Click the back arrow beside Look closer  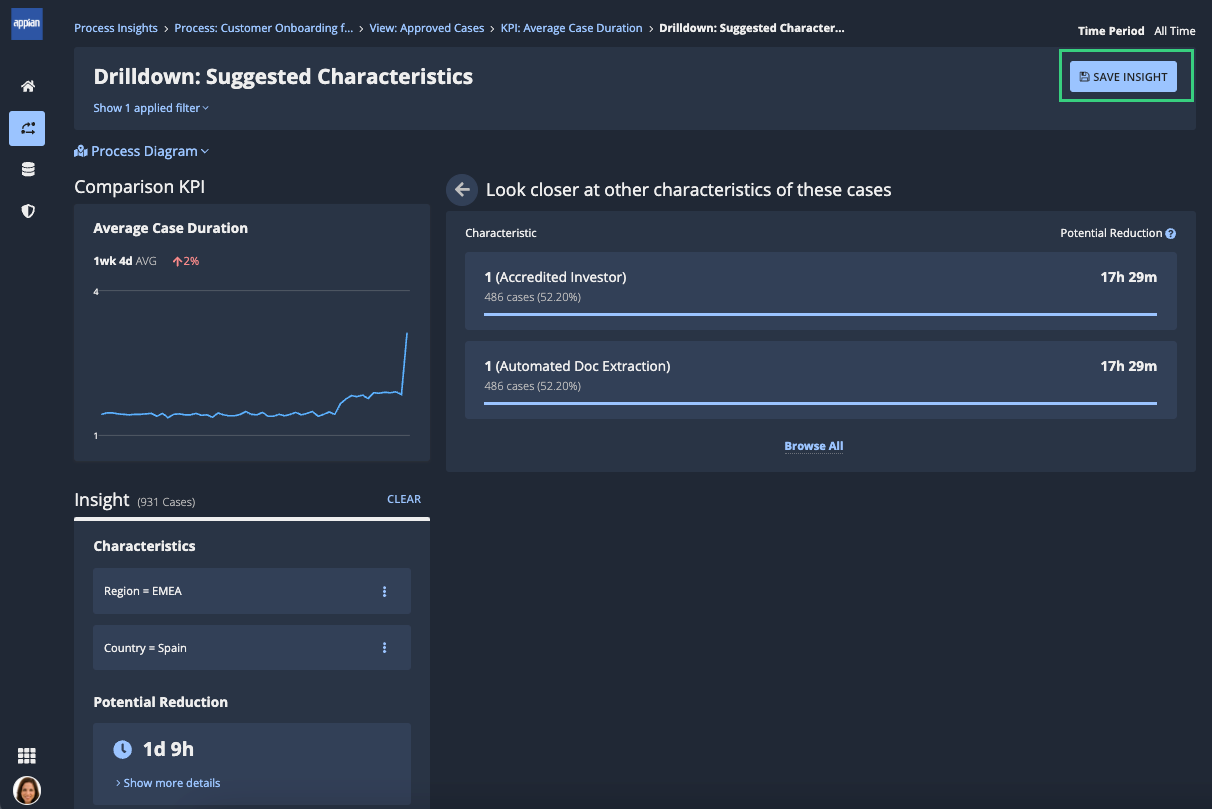point(461,189)
